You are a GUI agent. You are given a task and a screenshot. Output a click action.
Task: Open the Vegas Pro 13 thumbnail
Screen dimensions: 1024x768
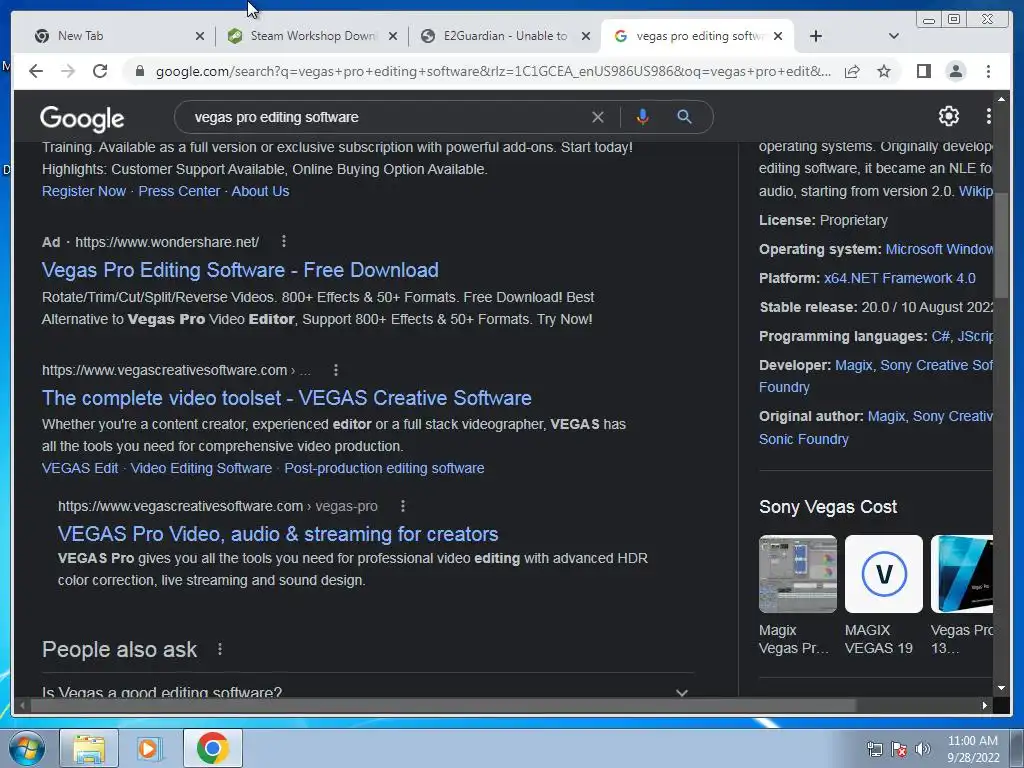pos(962,574)
